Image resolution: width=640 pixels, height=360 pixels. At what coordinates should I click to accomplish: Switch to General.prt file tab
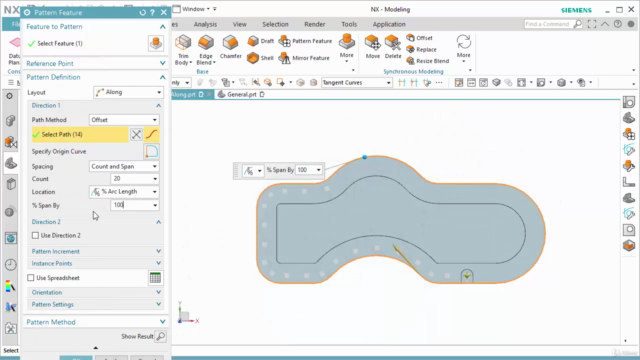241,94
